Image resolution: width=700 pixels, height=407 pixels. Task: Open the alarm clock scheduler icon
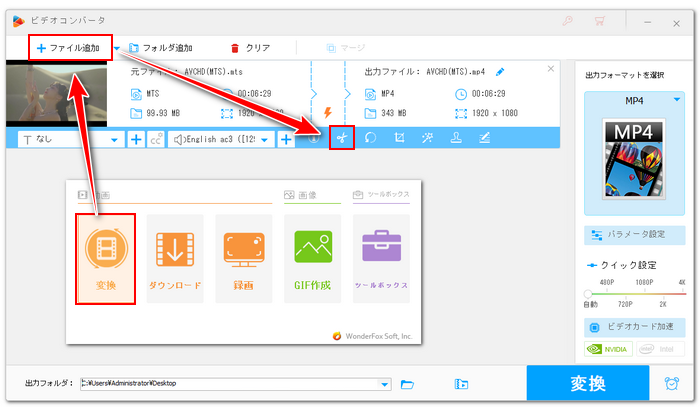(672, 383)
